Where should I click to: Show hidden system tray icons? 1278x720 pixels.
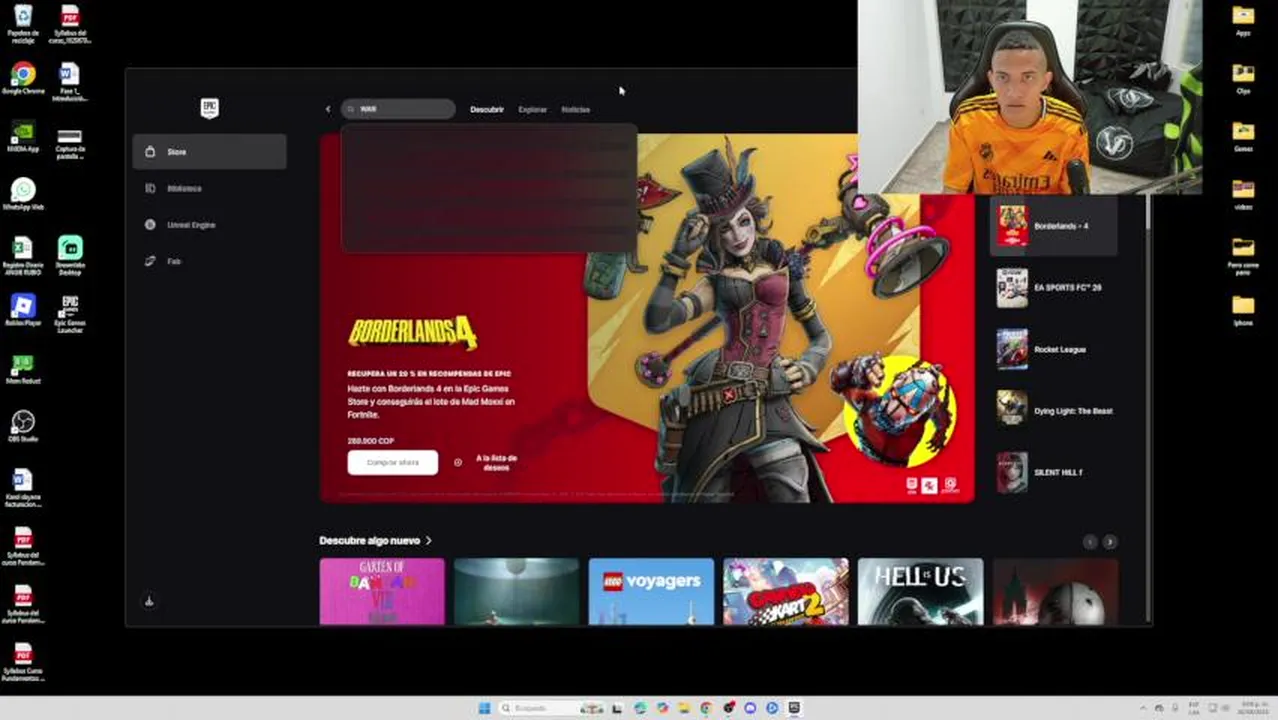tap(1144, 708)
